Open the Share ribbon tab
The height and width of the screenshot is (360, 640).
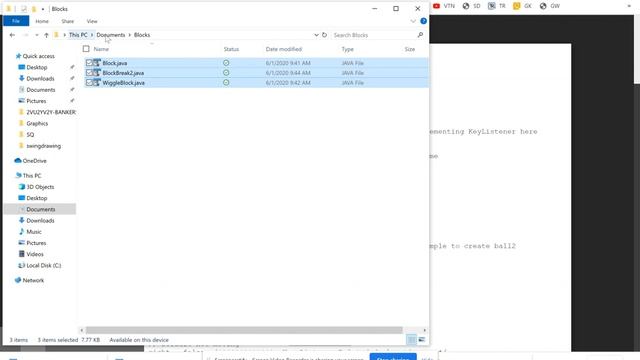pyautogui.click(x=68, y=21)
